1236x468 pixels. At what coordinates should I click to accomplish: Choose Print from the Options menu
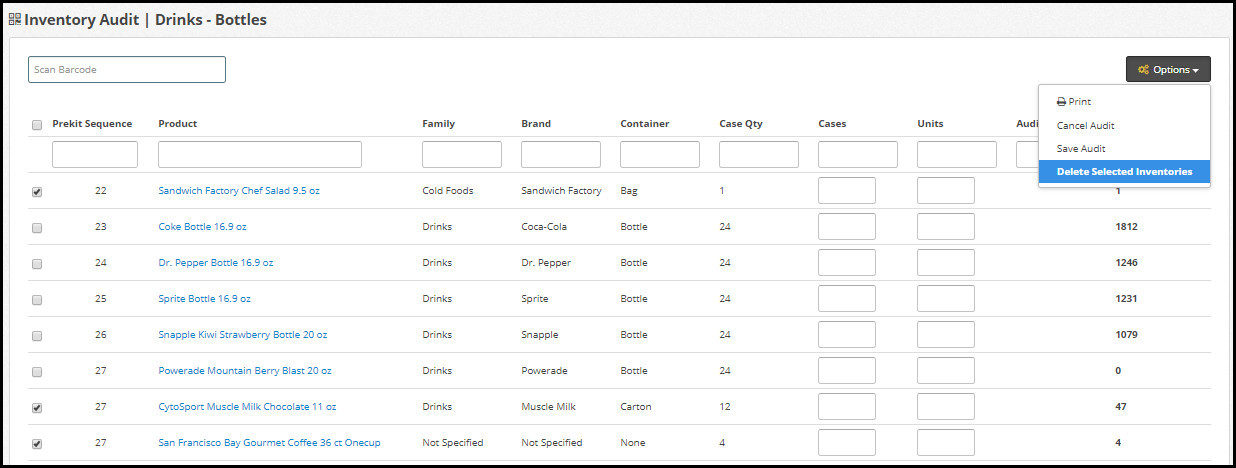pos(1074,102)
